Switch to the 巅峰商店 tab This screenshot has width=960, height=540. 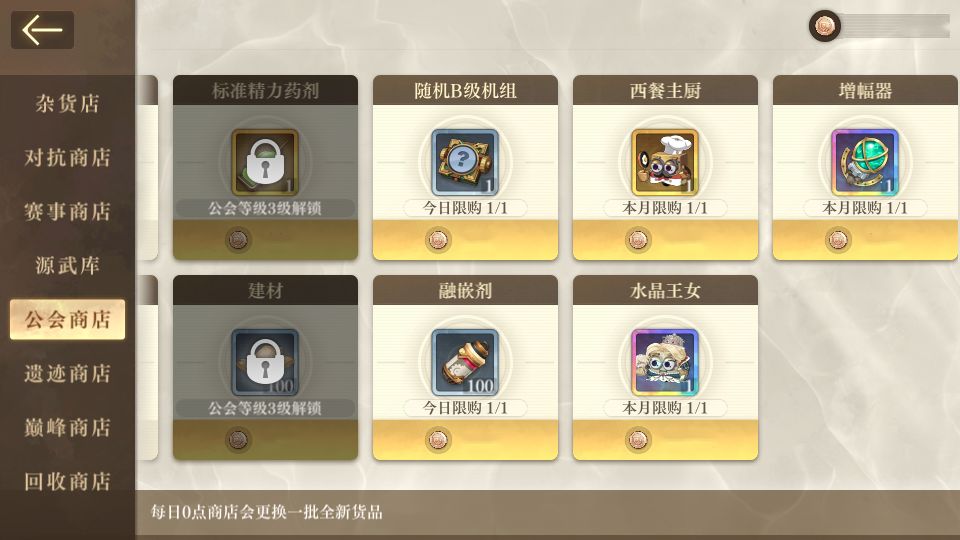67,427
